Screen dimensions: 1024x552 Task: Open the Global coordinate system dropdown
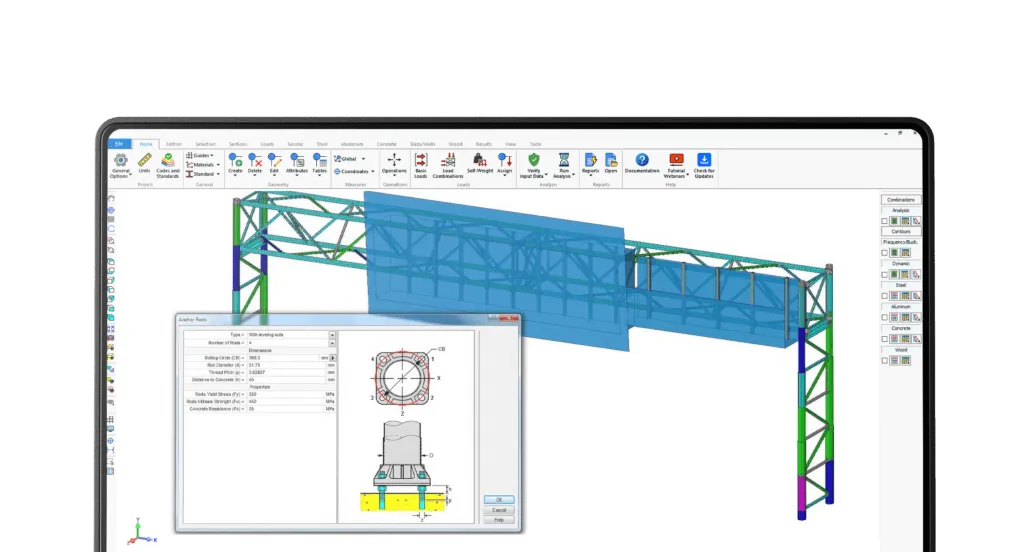[350, 159]
